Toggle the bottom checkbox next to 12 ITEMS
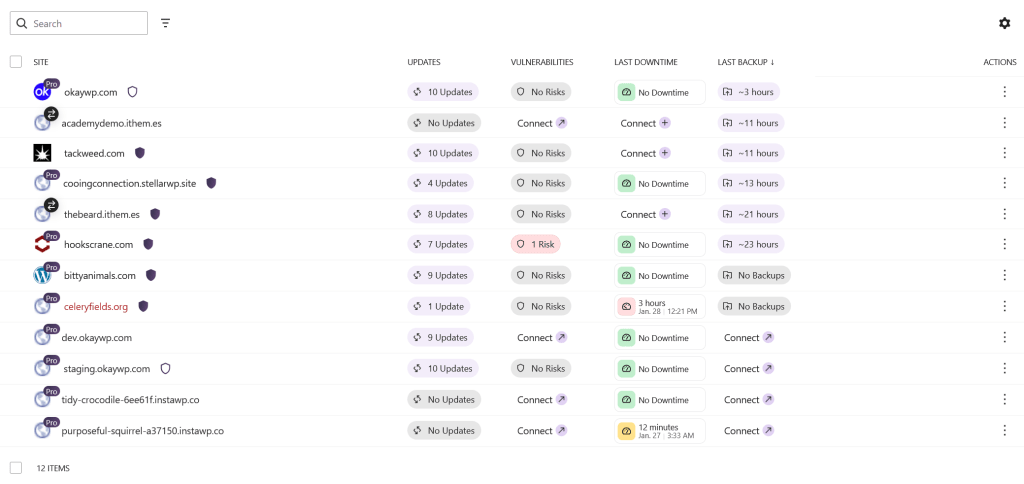Image resolution: width=1024 pixels, height=484 pixels. 16,468
